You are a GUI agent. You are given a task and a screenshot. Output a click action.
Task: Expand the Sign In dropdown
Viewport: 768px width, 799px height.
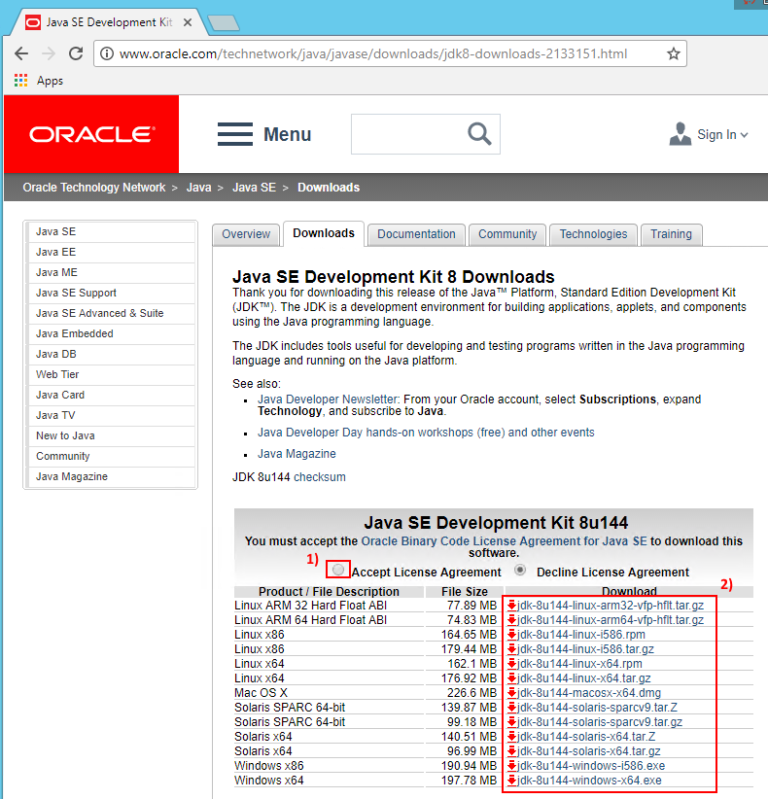point(709,135)
